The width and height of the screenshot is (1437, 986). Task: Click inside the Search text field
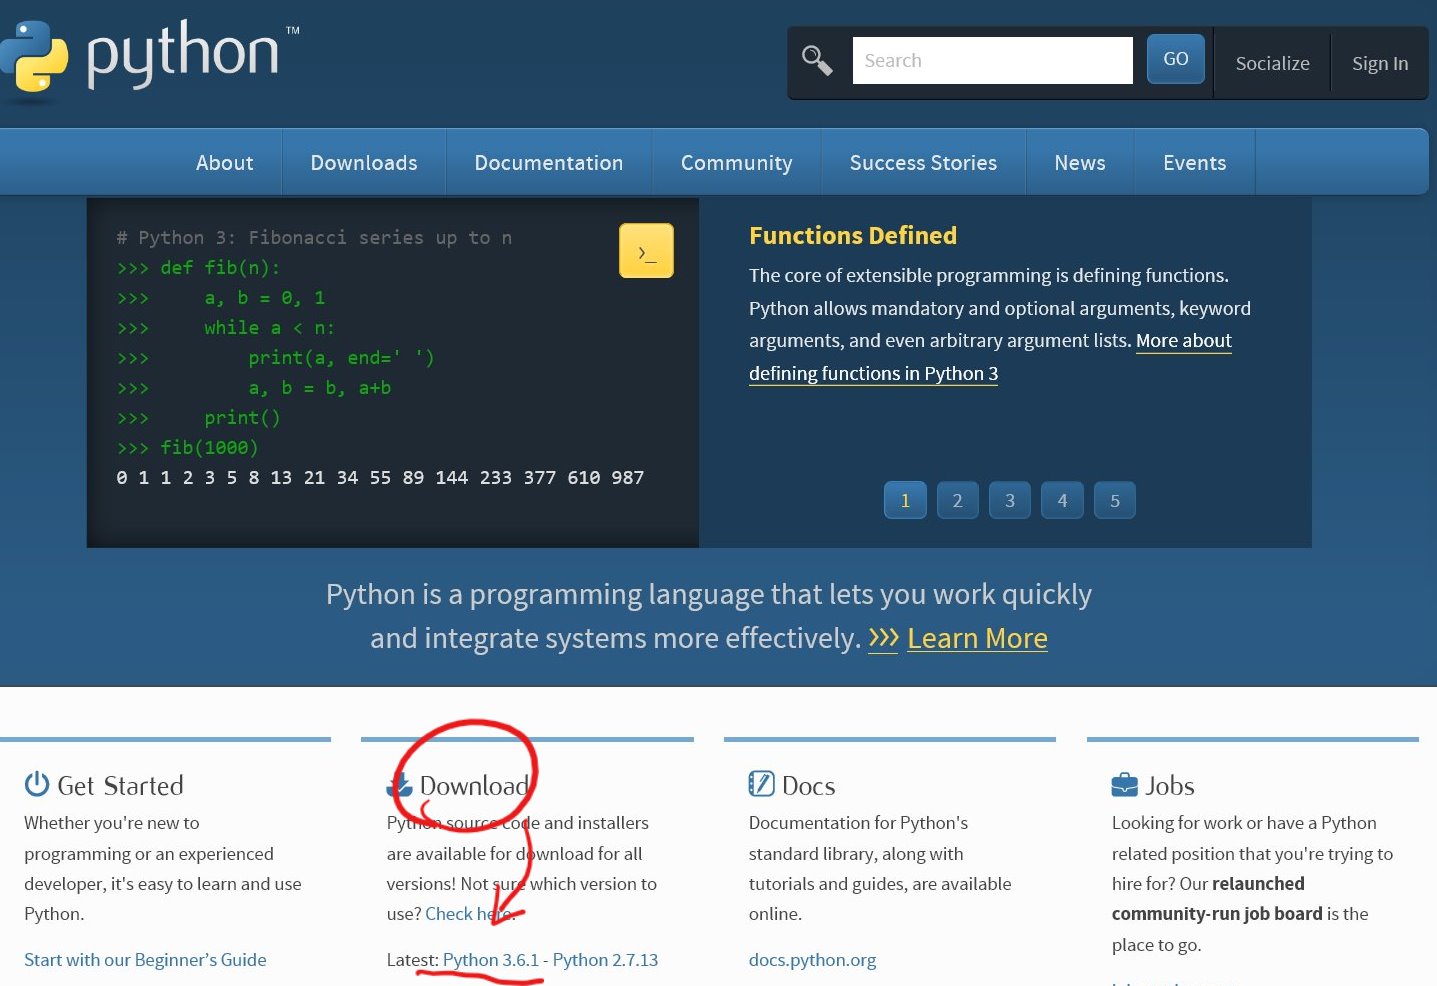tap(992, 61)
